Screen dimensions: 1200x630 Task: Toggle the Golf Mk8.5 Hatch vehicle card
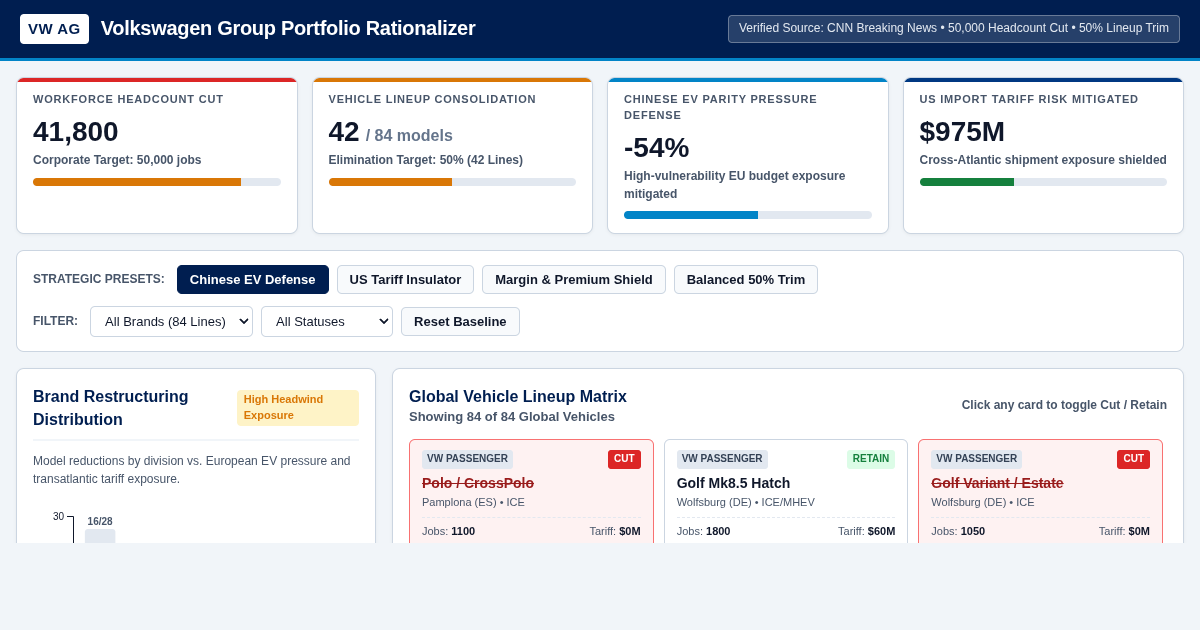pyautogui.click(x=786, y=491)
